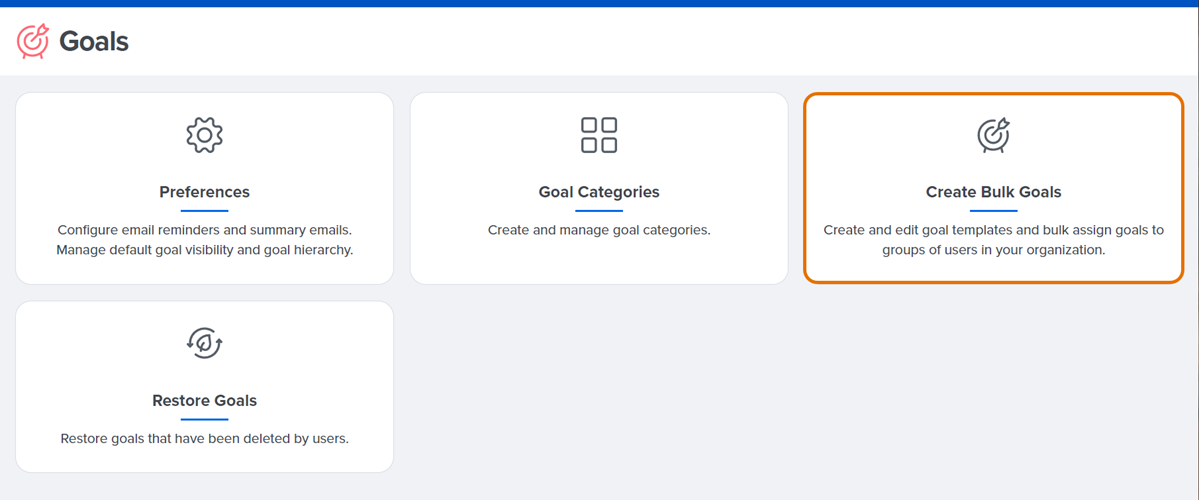Click the Goals target logo icon

33,41
